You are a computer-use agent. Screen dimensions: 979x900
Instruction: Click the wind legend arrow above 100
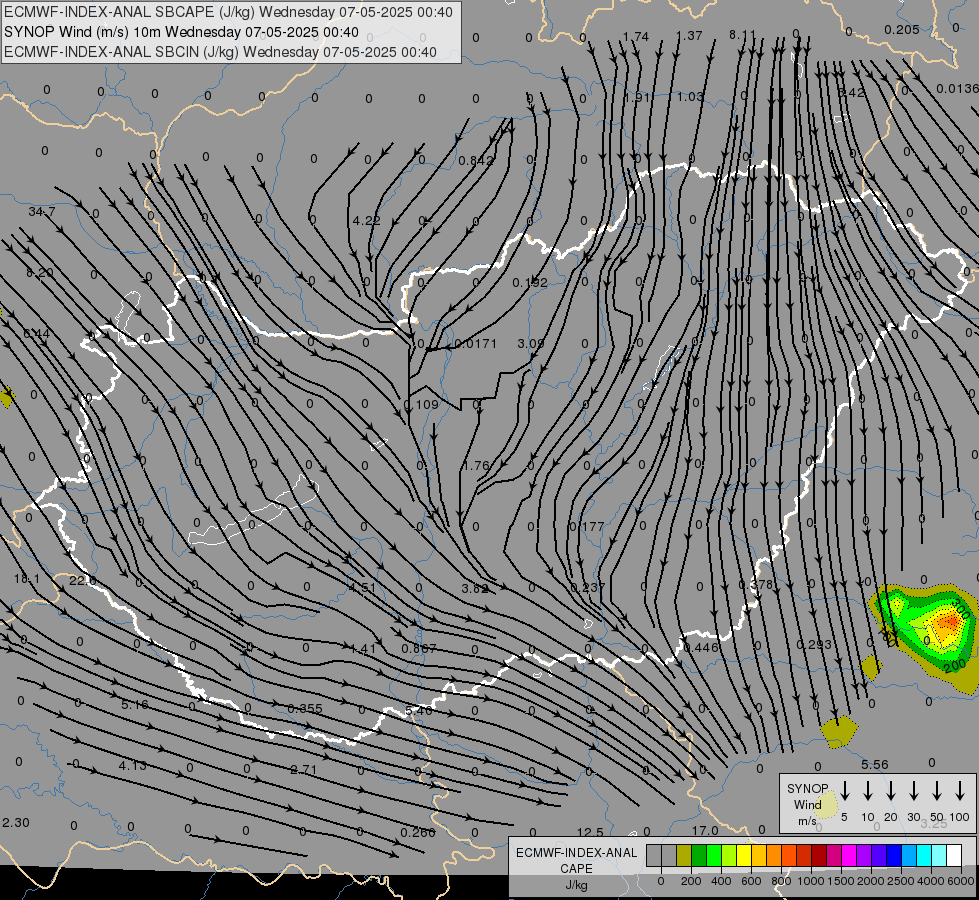960,791
